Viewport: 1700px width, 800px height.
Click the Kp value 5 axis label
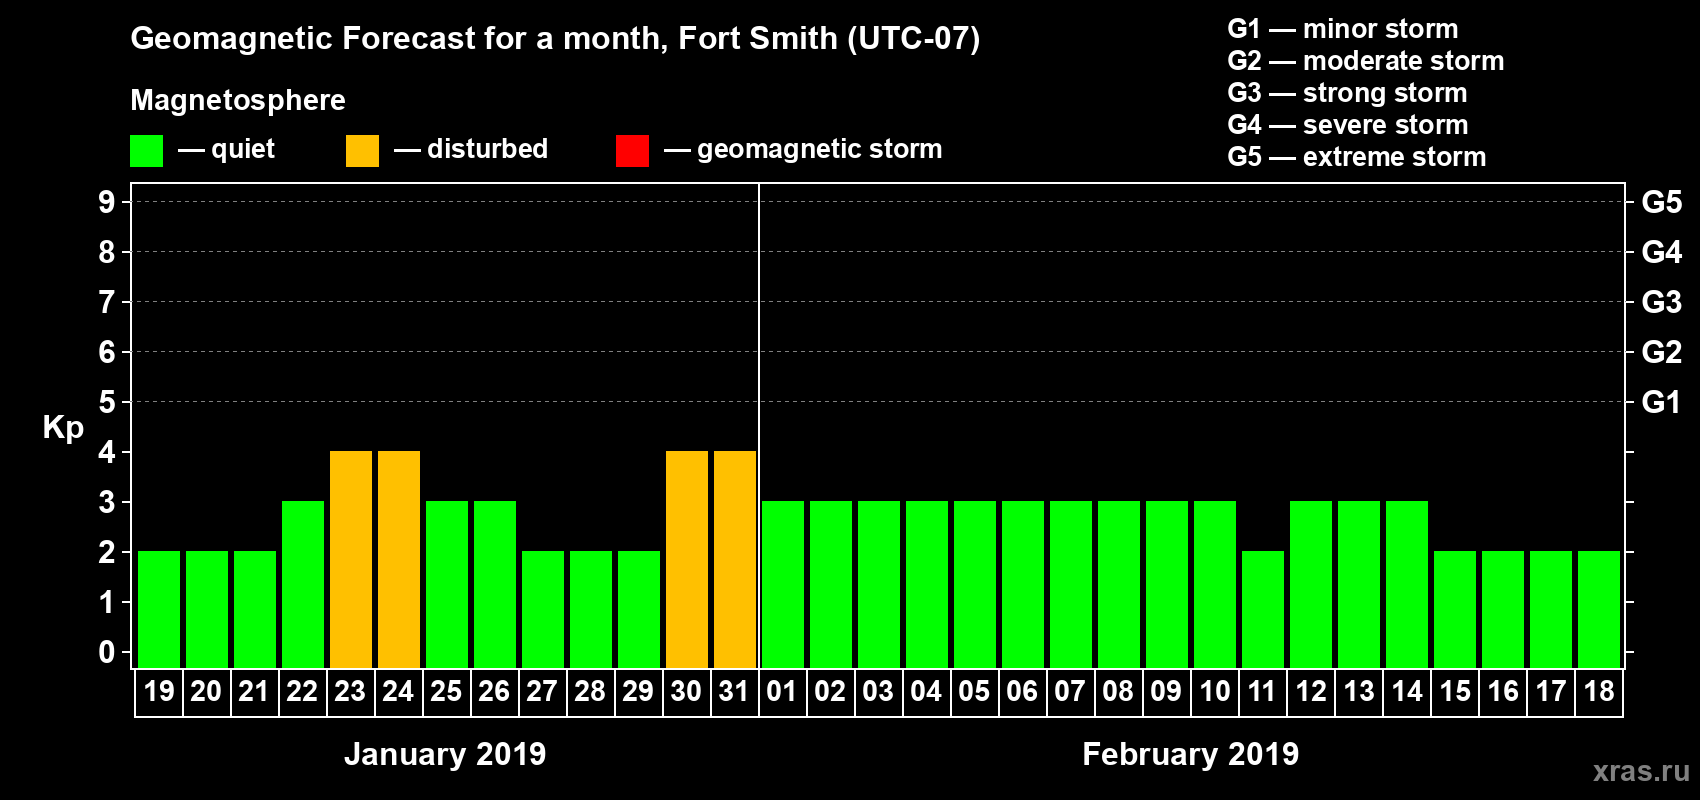coord(106,402)
